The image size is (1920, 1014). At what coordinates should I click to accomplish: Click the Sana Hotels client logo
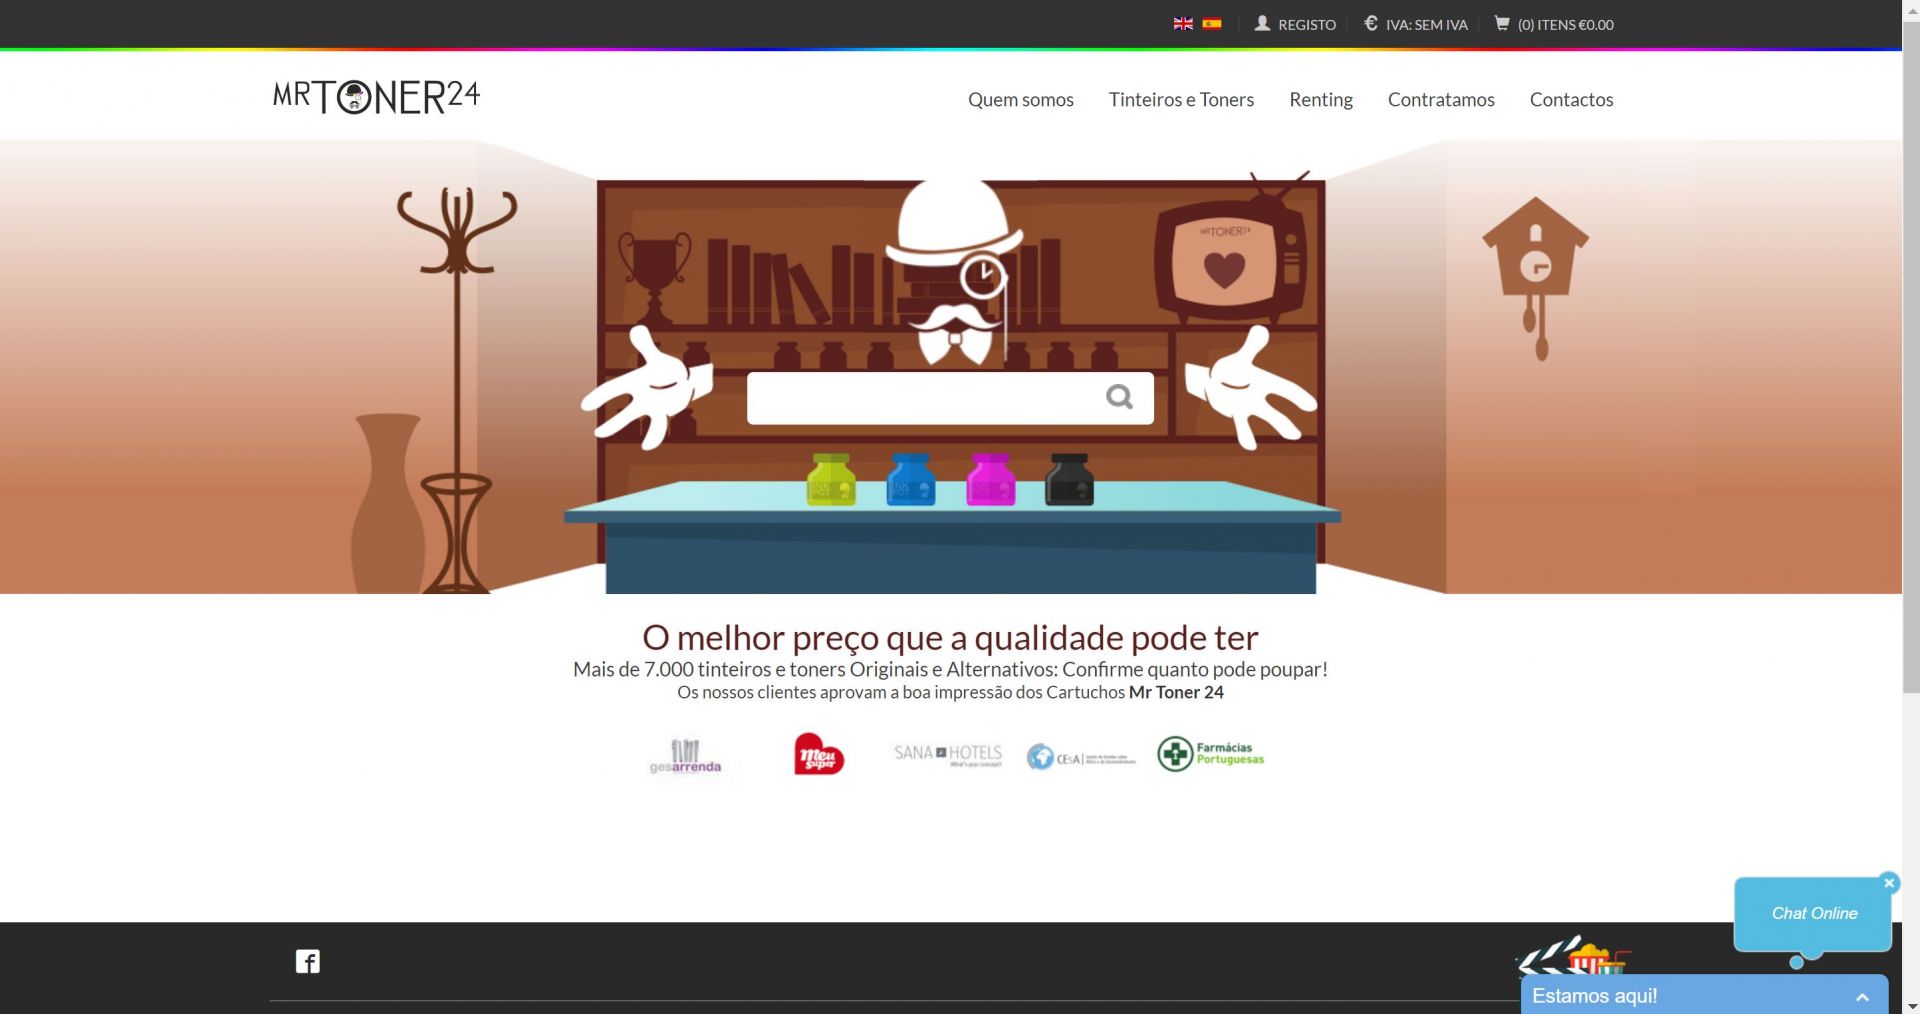948,754
